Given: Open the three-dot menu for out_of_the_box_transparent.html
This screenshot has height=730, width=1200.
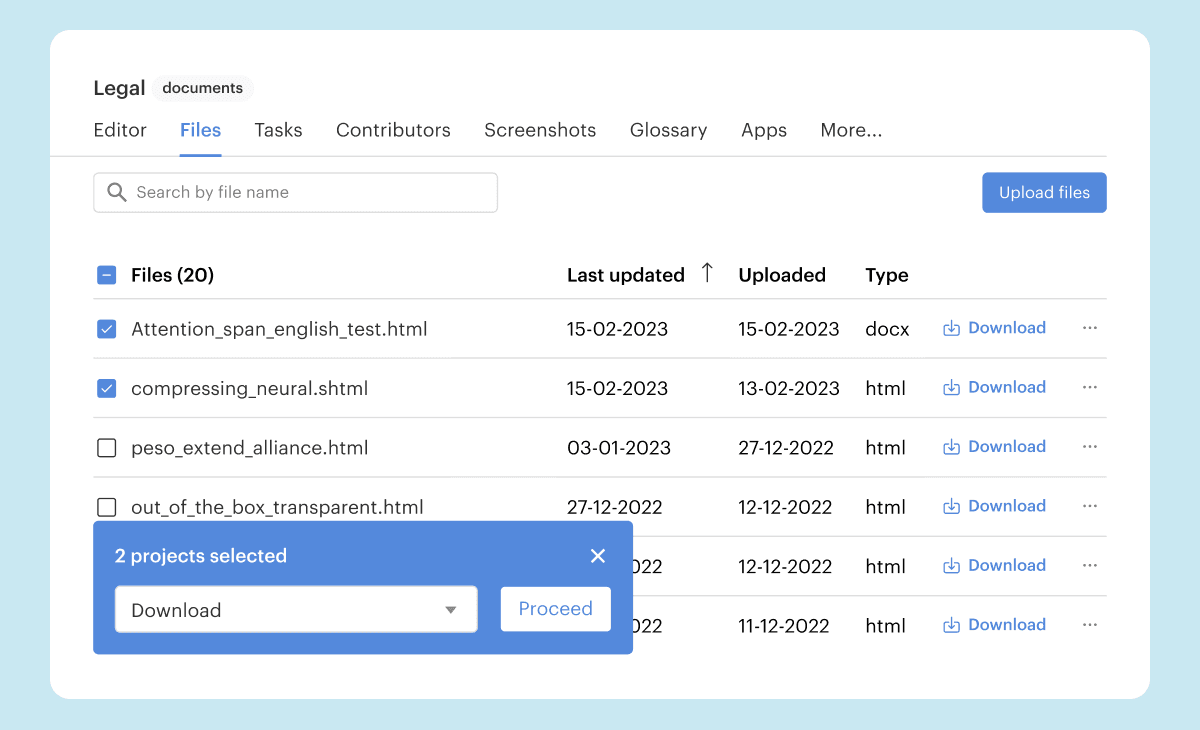Looking at the screenshot, I should (x=1090, y=506).
